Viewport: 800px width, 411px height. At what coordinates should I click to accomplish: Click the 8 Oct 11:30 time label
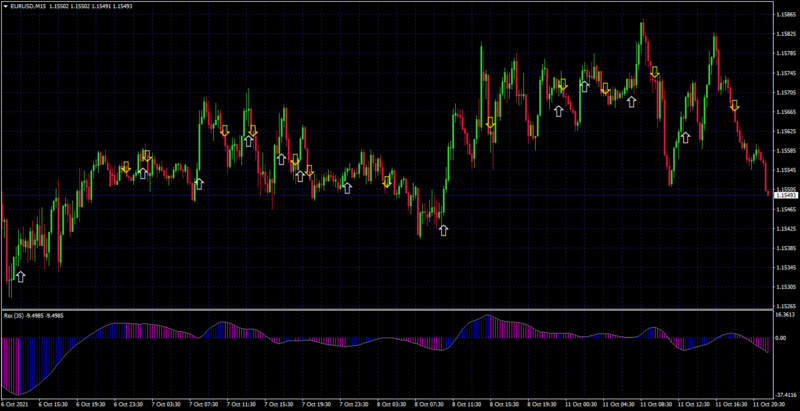467,404
